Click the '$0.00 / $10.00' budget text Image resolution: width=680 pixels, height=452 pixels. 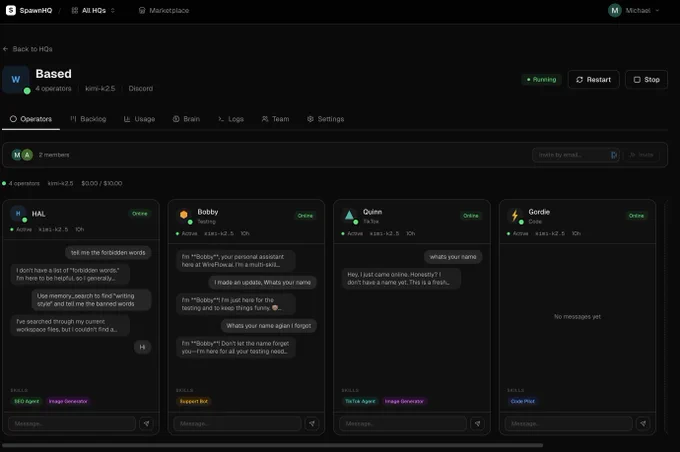(101, 183)
